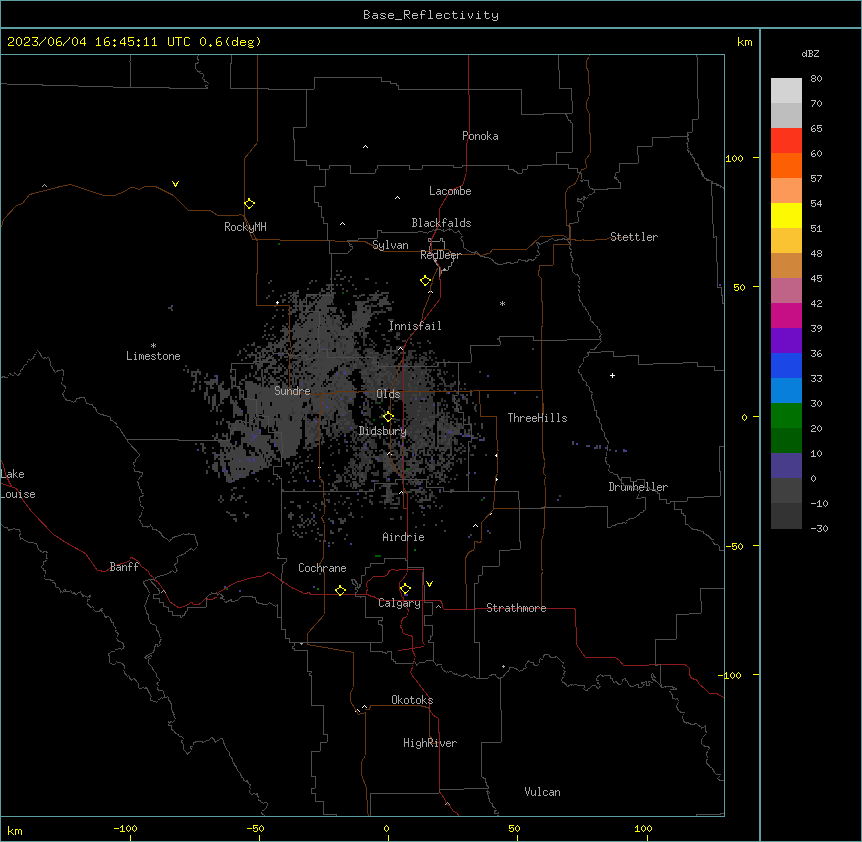Screen dimensions: 862x842
Task: Click the yellow diamond marker above RockyMH
Action: point(249,204)
